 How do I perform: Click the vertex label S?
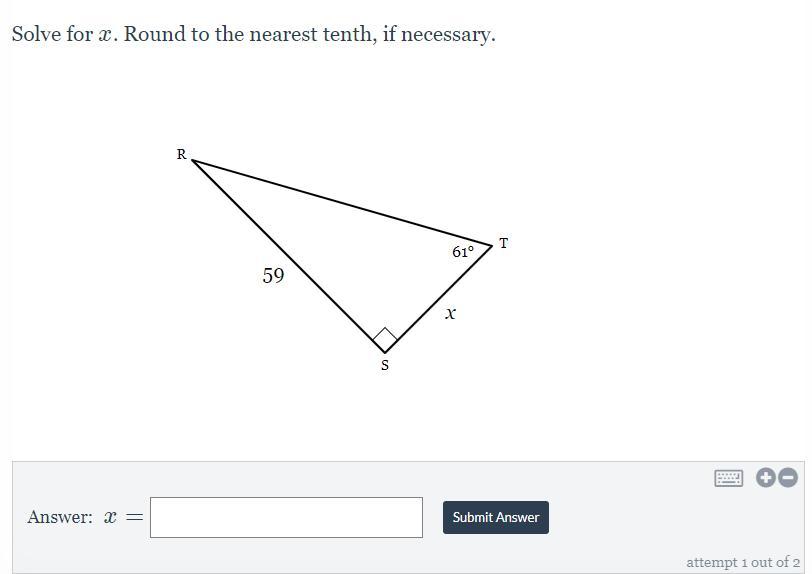385,365
